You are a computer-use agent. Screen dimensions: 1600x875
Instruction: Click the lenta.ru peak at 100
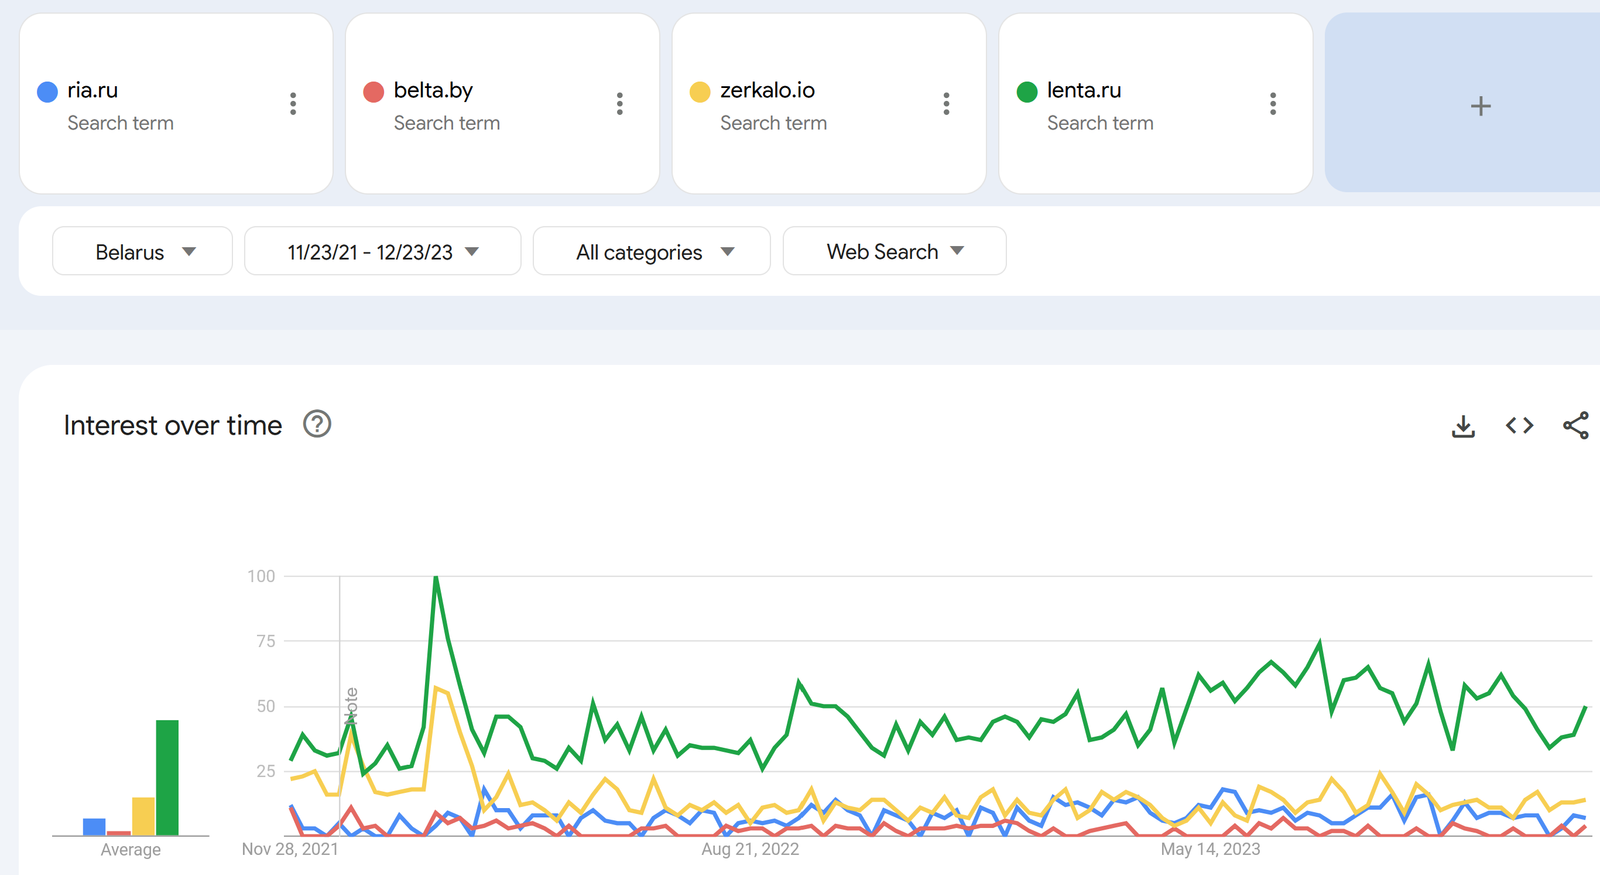click(436, 577)
